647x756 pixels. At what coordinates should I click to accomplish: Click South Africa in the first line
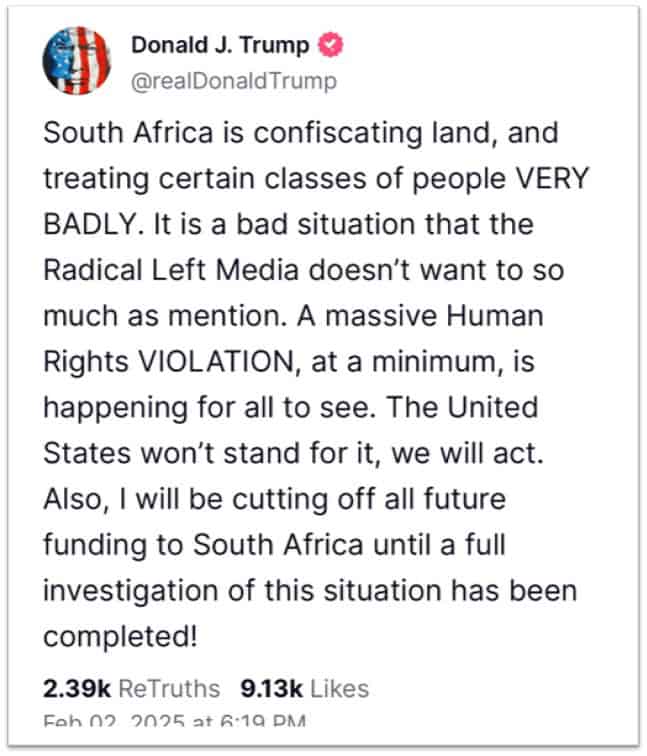(128, 132)
